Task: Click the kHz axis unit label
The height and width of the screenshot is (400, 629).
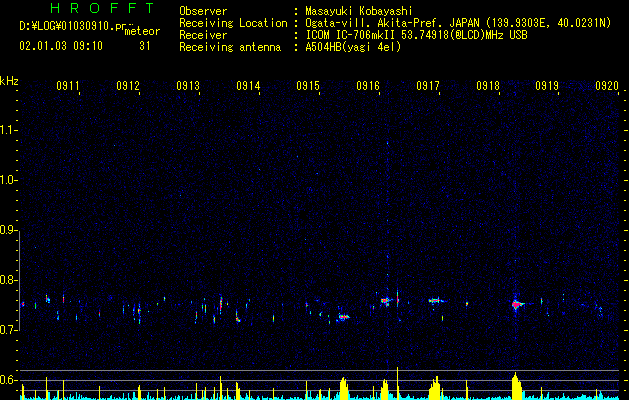Action: [x=9, y=81]
